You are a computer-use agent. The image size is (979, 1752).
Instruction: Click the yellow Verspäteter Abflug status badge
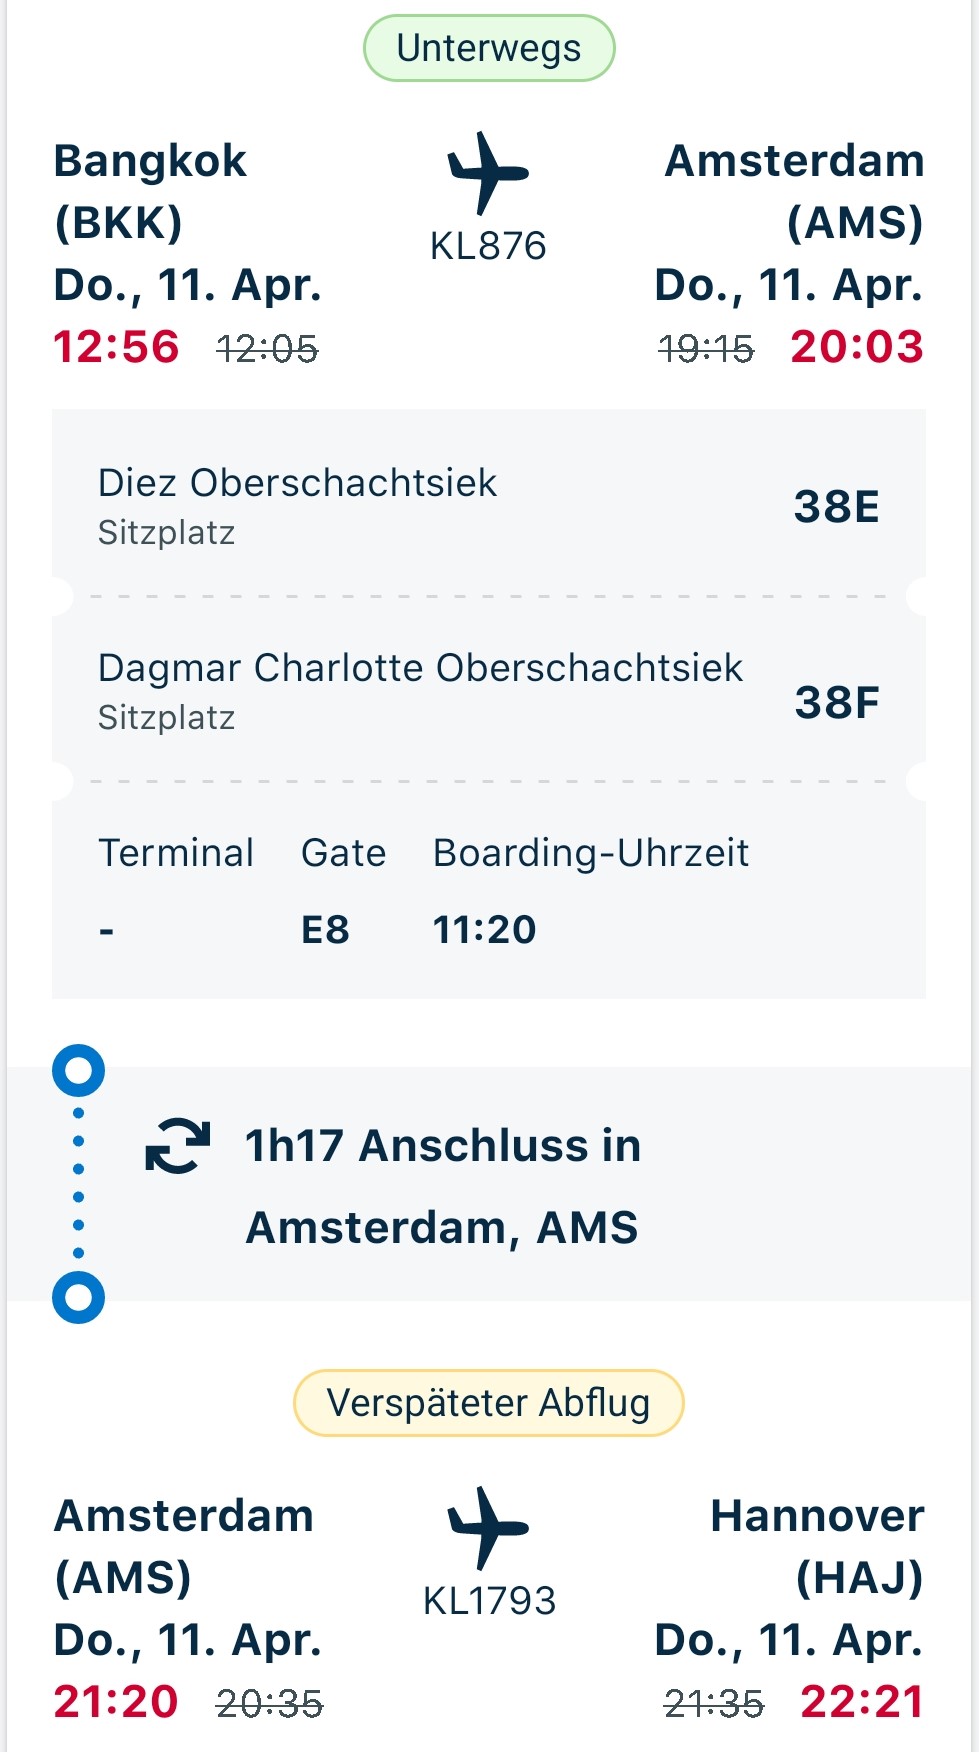coord(487,1402)
